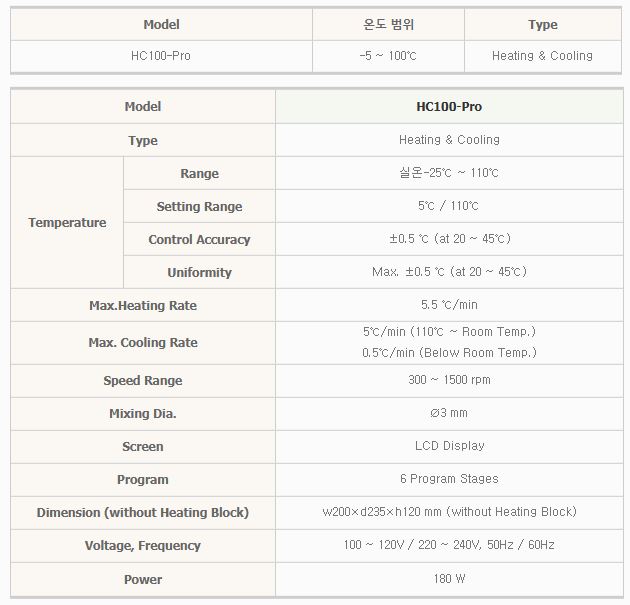Click the Max. Cooling Rate label
The height and width of the screenshot is (605, 630).
pos(143,343)
